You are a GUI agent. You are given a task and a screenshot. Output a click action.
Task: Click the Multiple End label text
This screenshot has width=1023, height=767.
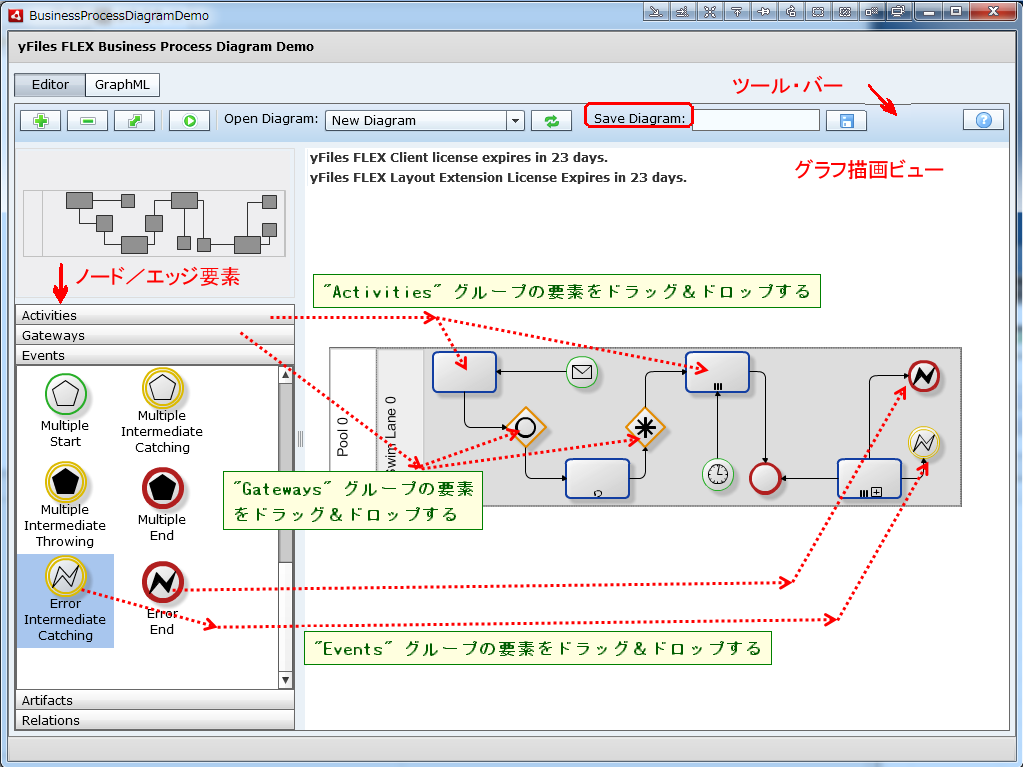(162, 527)
